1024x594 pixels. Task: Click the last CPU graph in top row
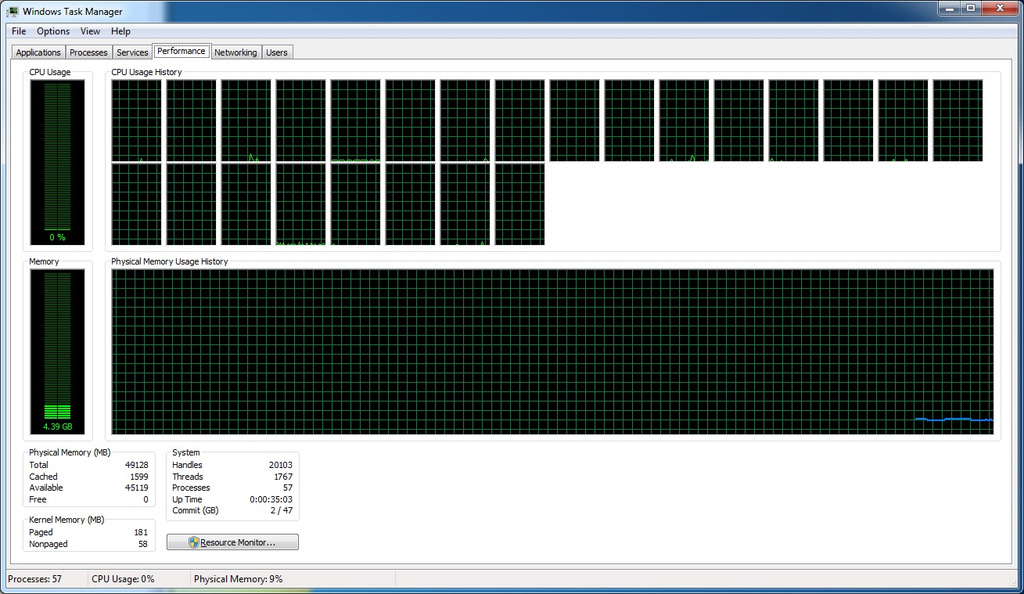[957, 121]
